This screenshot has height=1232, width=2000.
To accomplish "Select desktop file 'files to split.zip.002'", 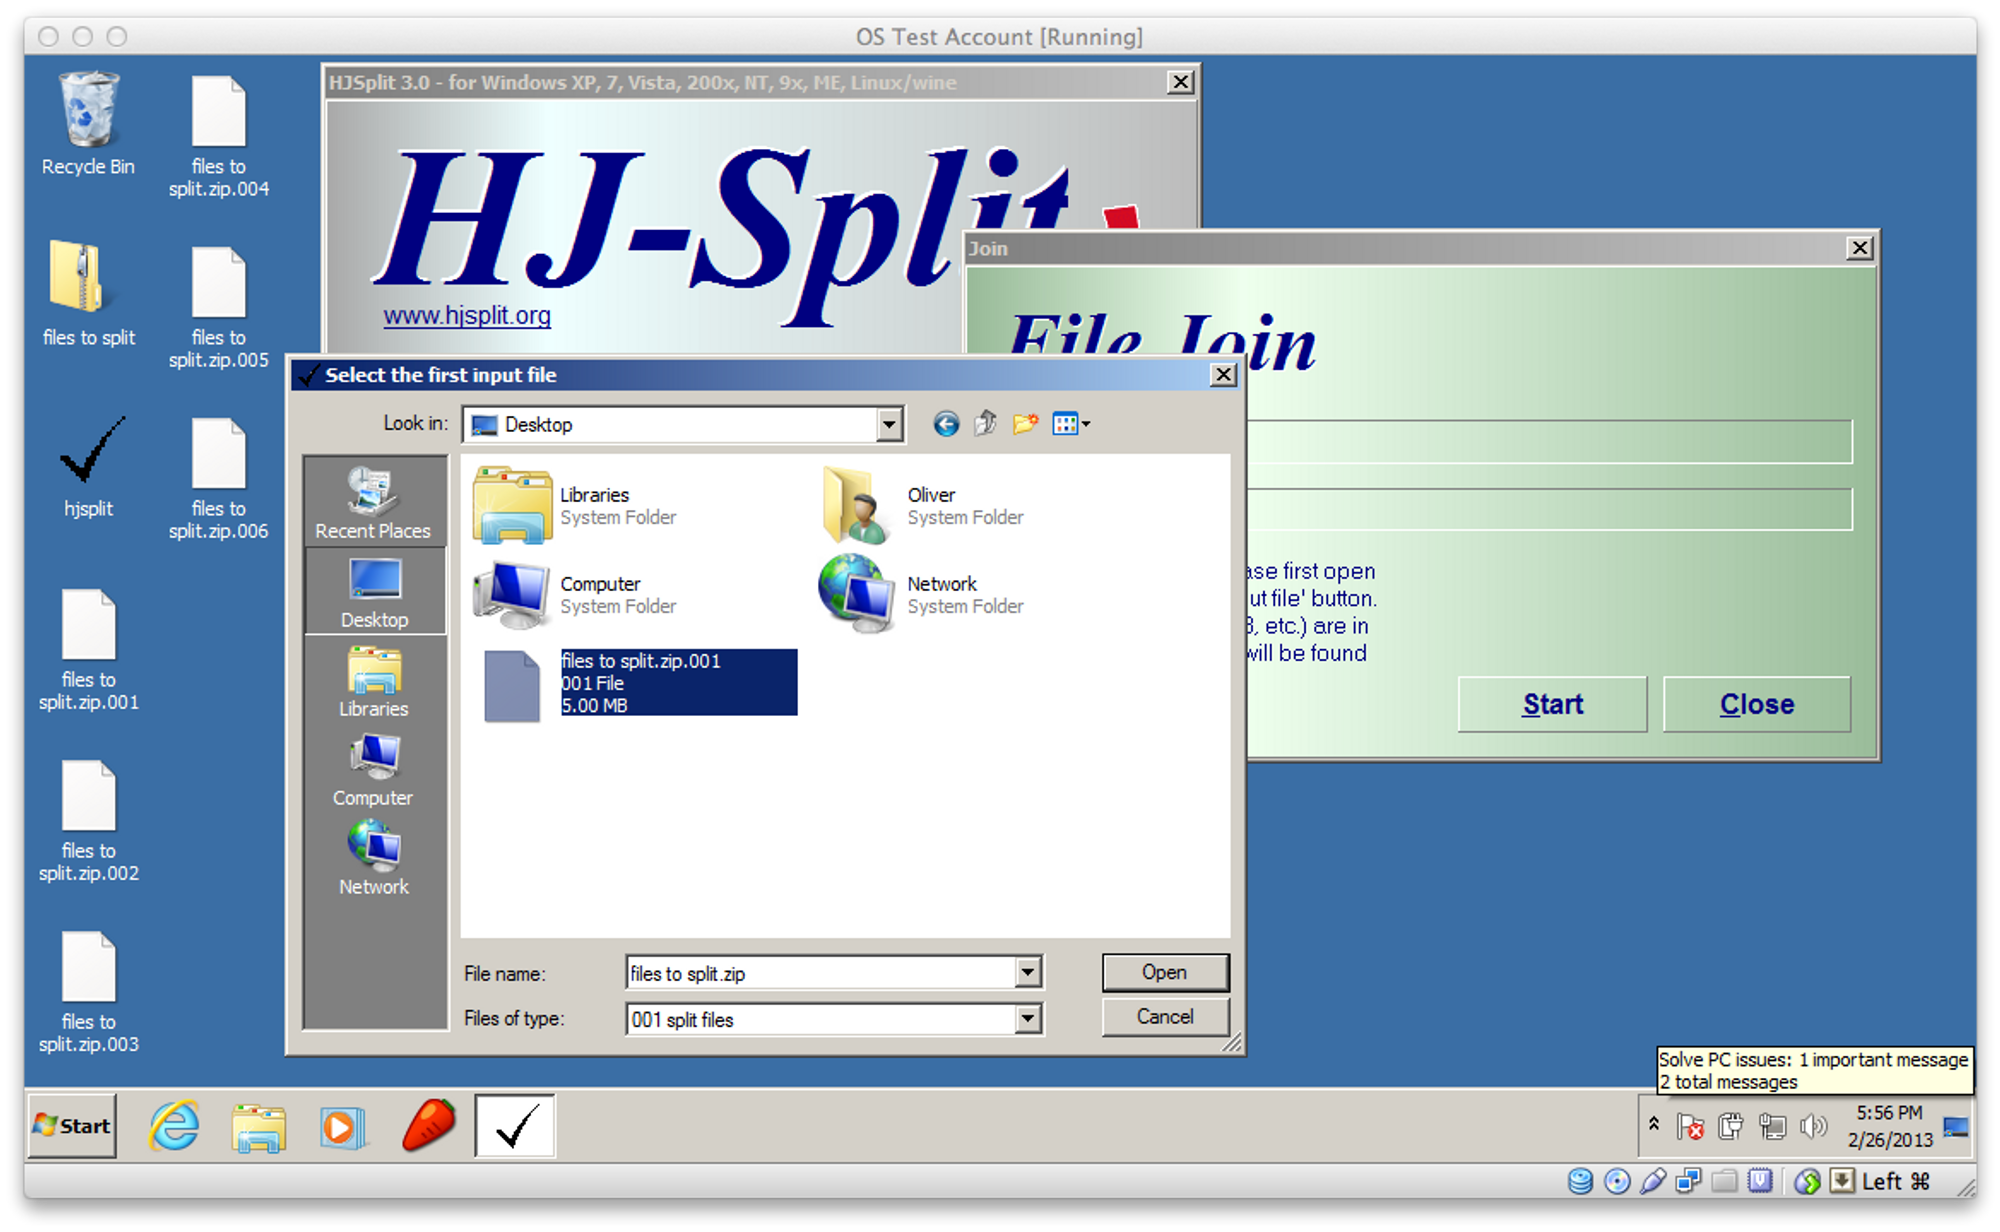I will point(88,821).
